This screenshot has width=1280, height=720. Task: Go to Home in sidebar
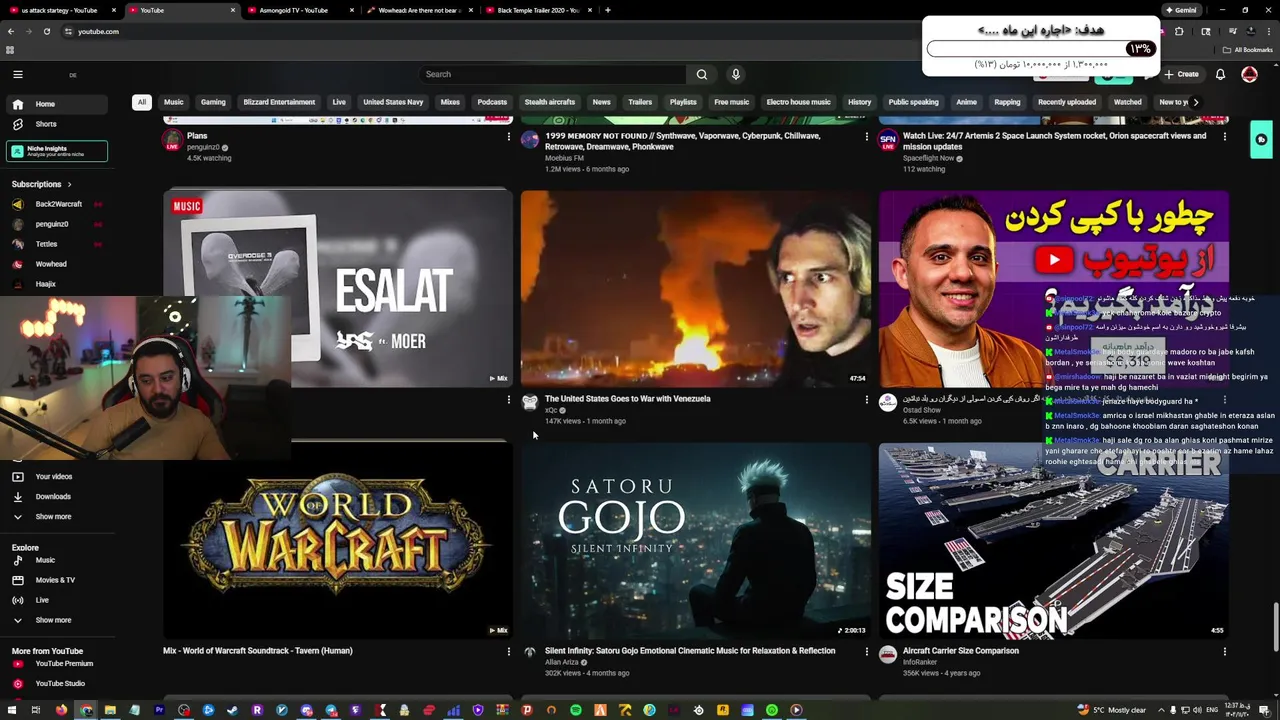click(58, 104)
